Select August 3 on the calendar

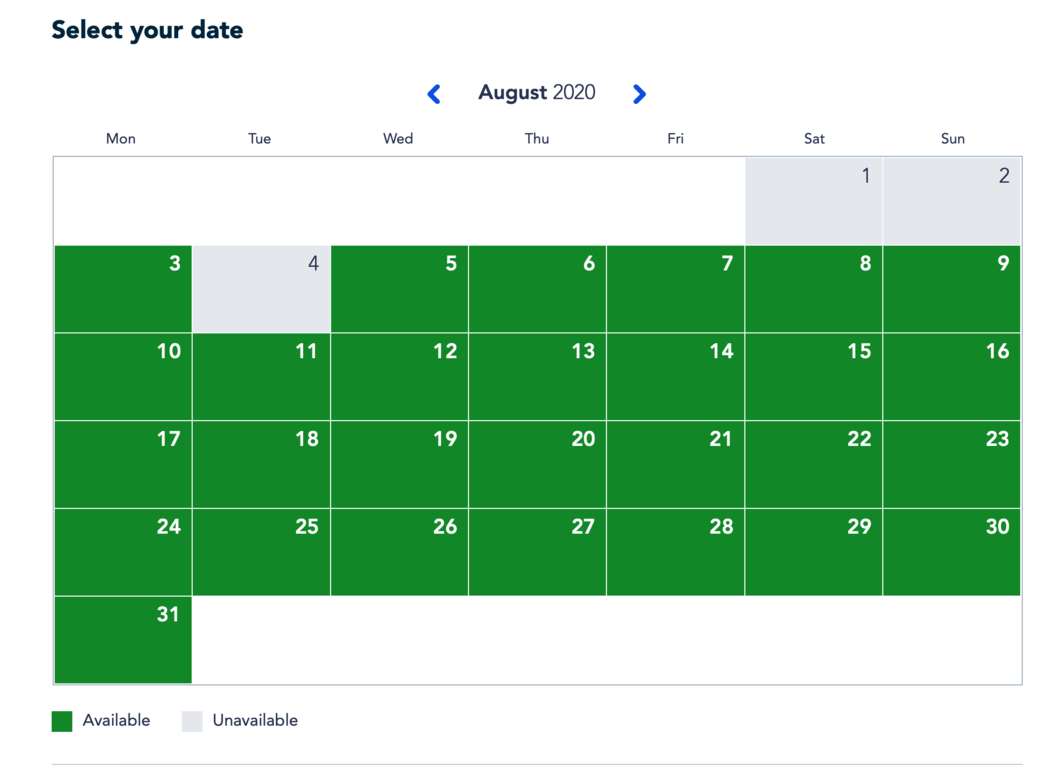point(123,289)
